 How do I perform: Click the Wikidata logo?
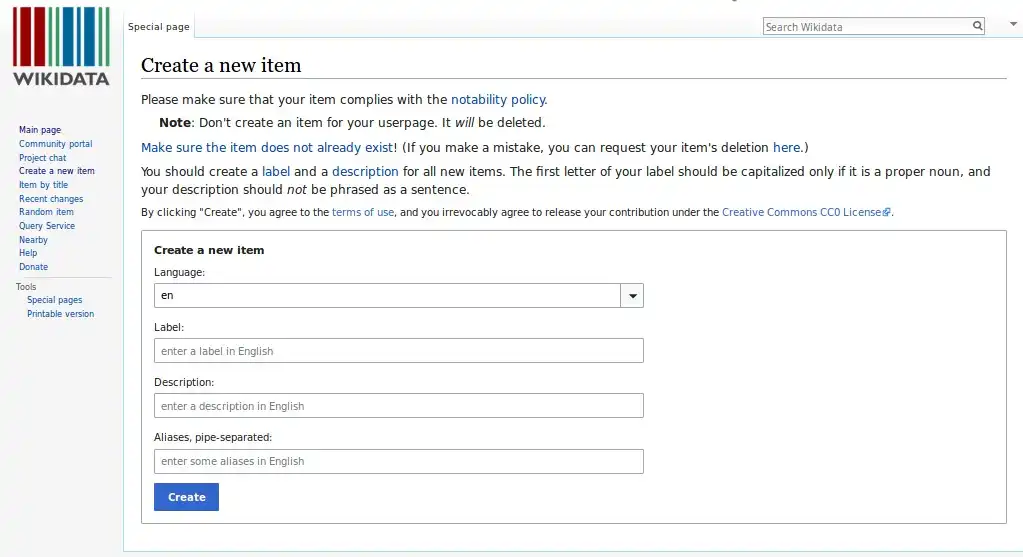61,46
